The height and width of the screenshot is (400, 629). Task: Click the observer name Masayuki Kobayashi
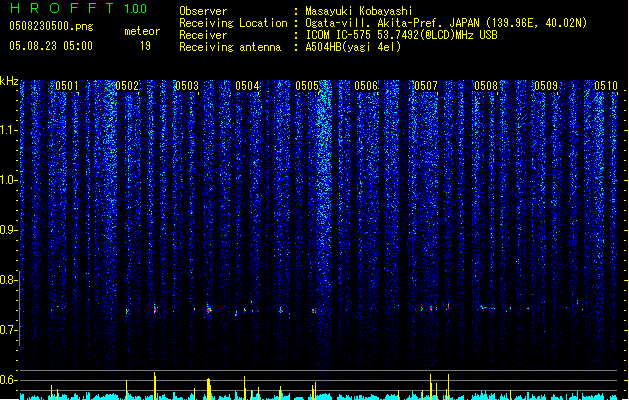359,11
